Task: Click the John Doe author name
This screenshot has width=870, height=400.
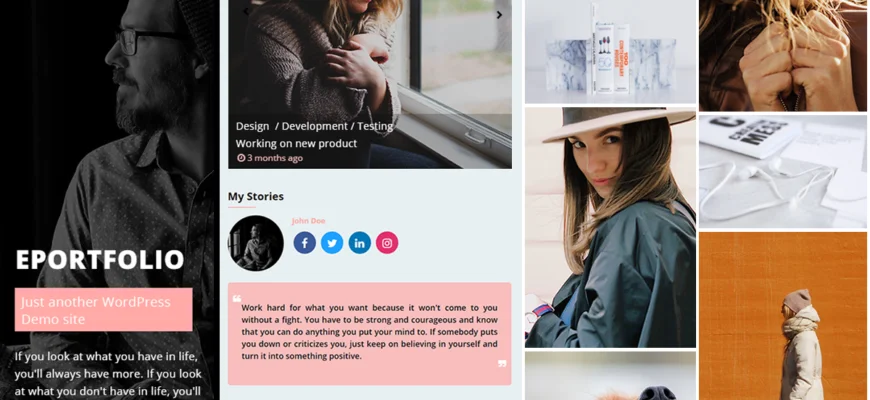Action: coord(308,221)
